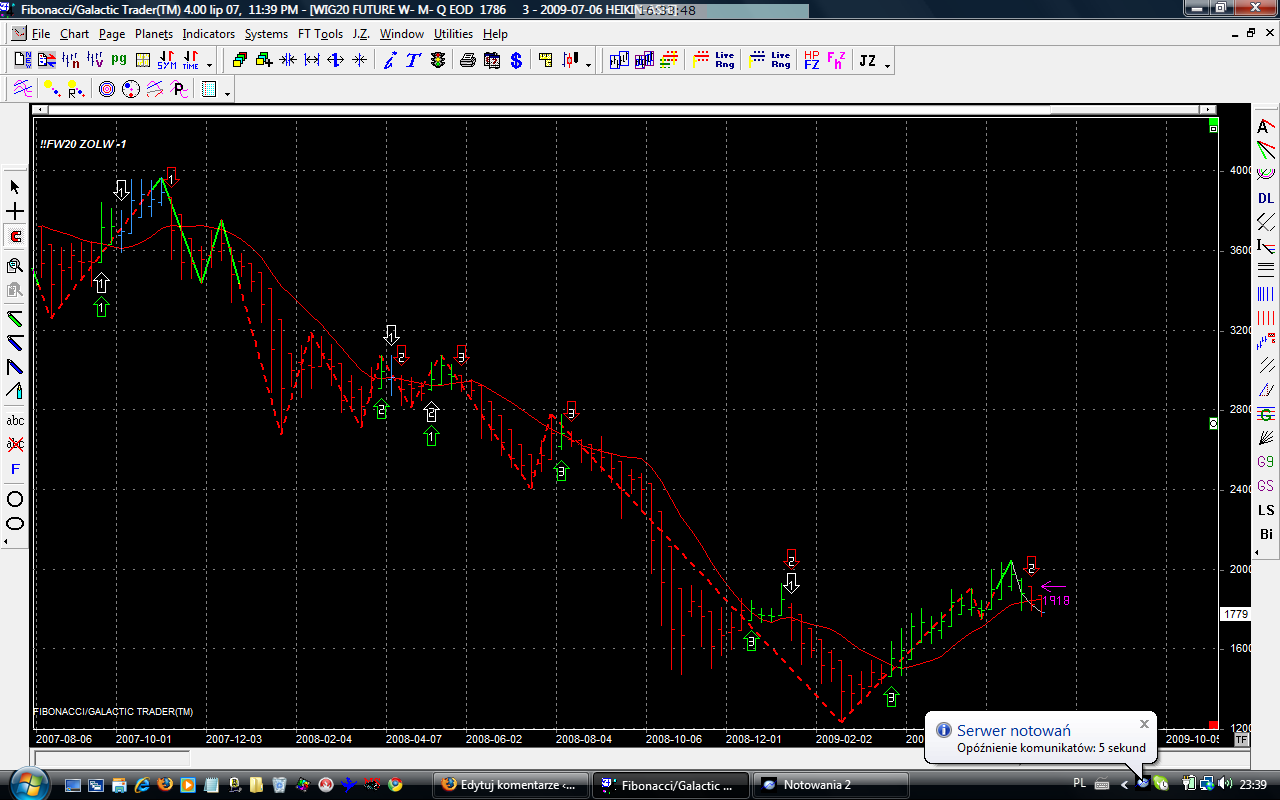The image size is (1280, 800).
Task: Open the FT Tools menu
Action: [320, 34]
